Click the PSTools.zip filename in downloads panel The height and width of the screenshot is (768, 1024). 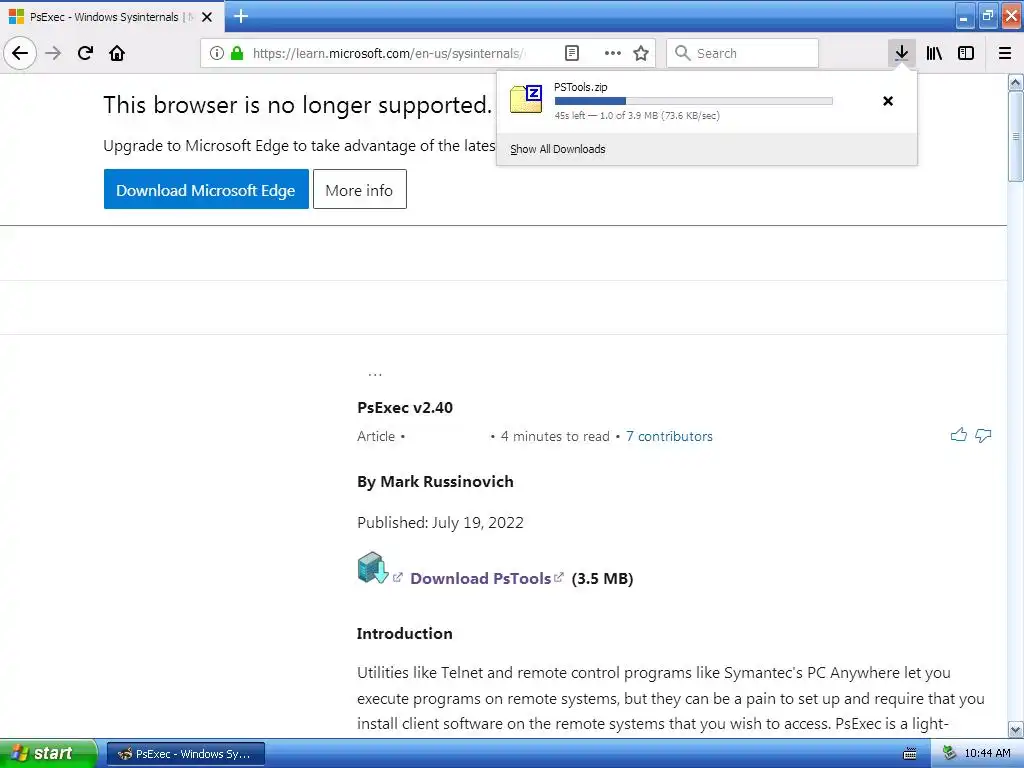pos(581,87)
